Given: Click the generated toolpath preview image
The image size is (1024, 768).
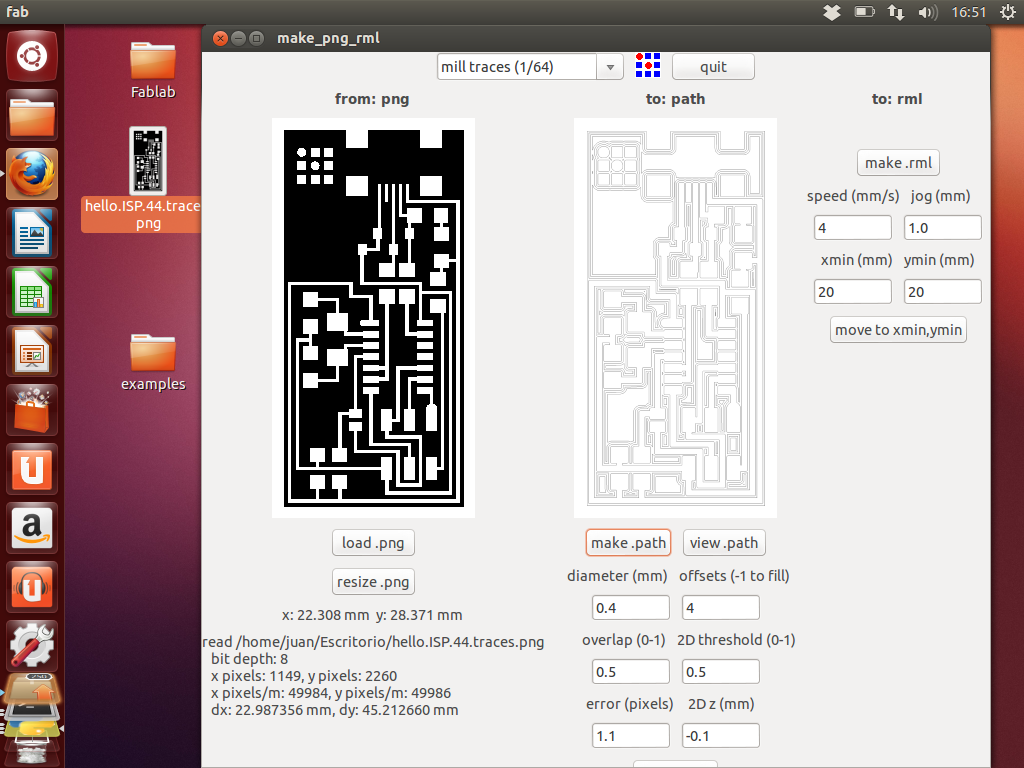Looking at the screenshot, I should click(675, 318).
